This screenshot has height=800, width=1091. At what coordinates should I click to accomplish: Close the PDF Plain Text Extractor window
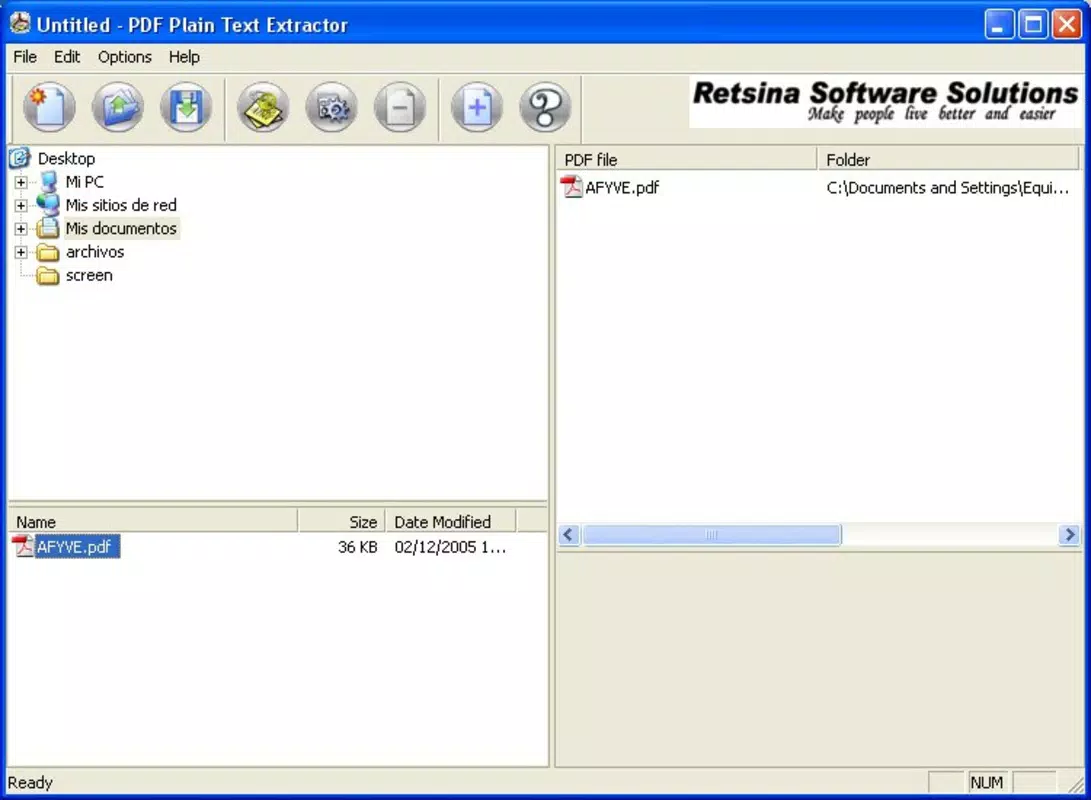pyautogui.click(x=1067, y=25)
